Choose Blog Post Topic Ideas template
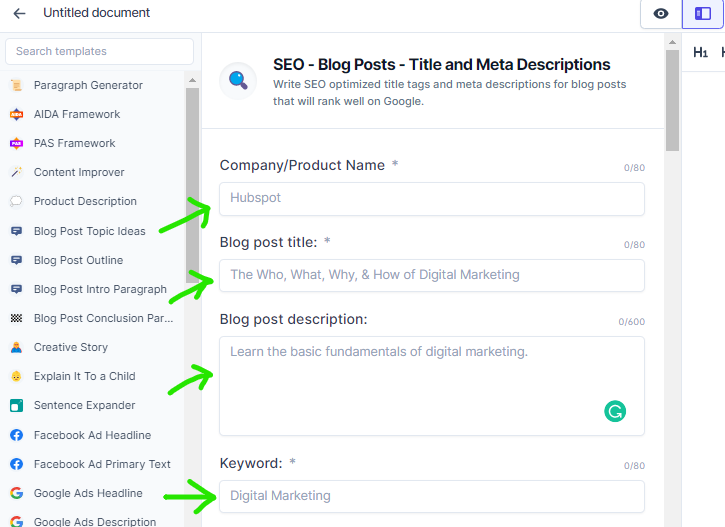Image resolution: width=725 pixels, height=527 pixels. pos(90,231)
